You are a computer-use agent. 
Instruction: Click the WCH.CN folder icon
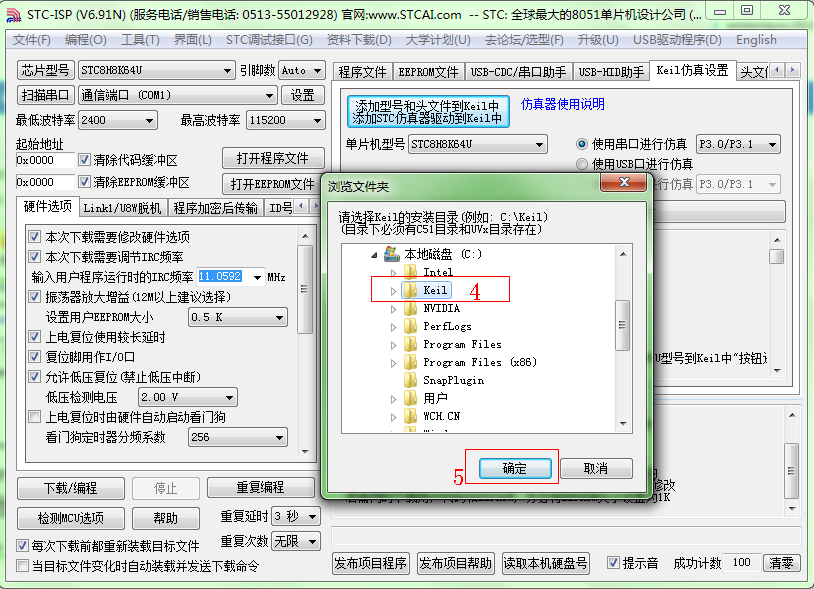[x=410, y=416]
